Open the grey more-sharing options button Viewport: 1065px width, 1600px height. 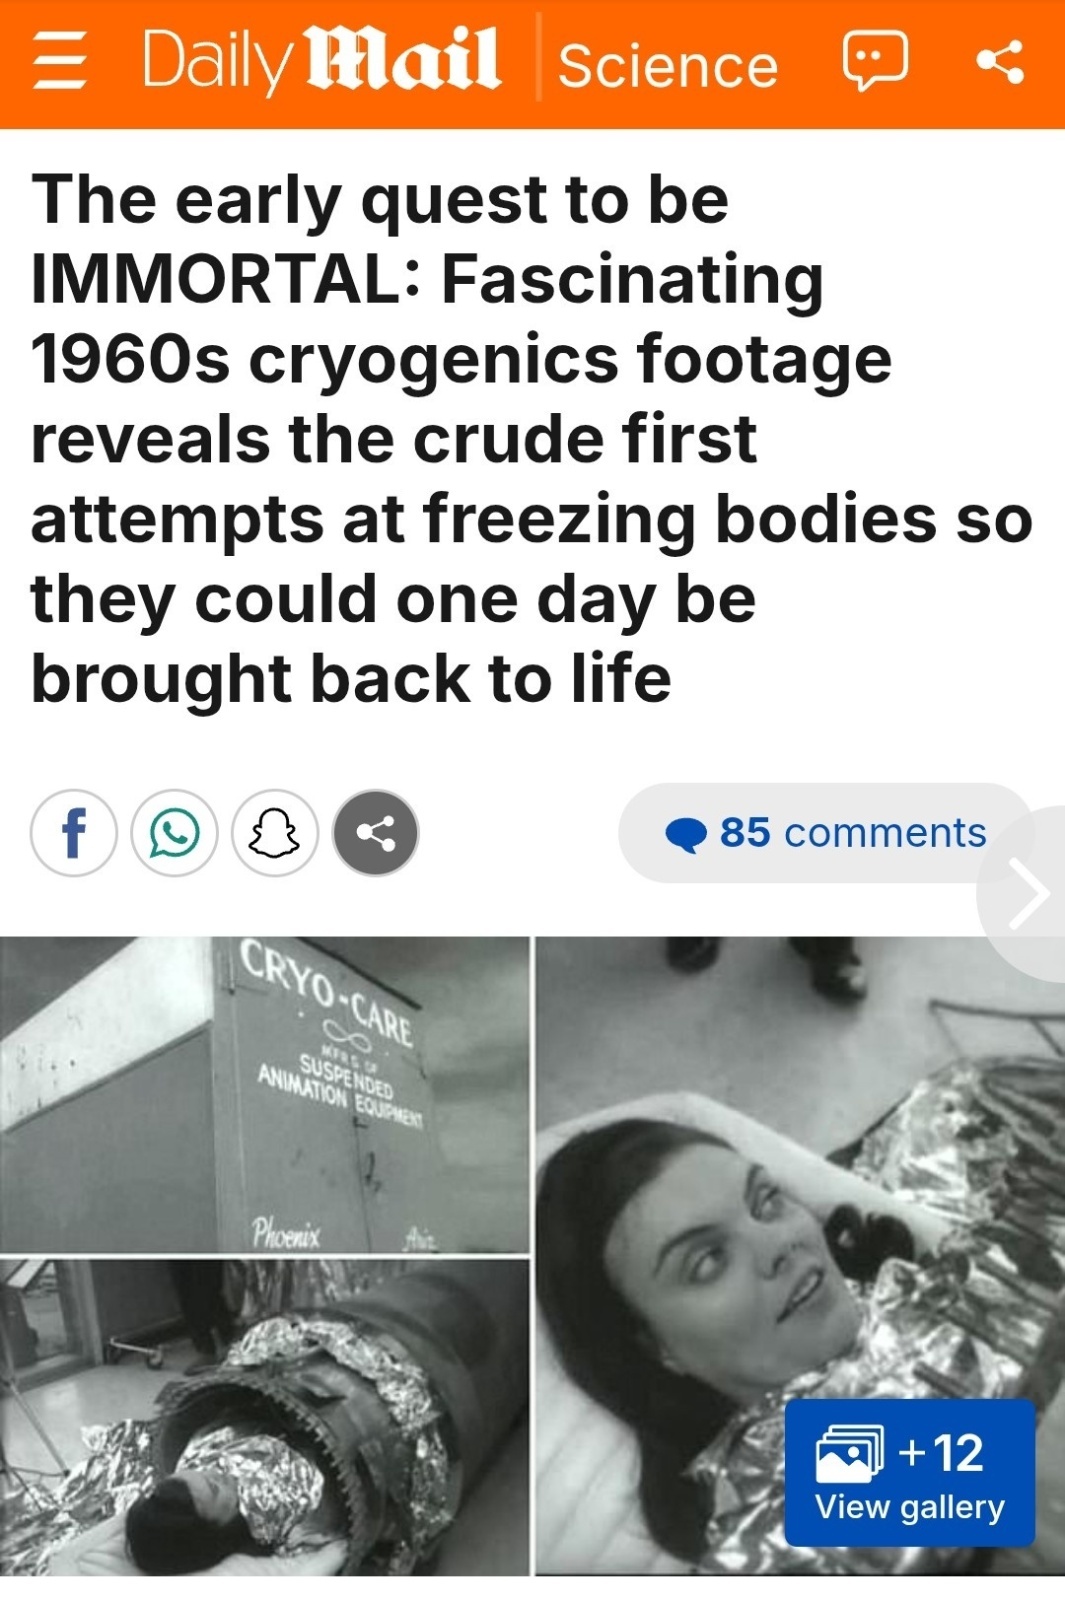point(375,833)
